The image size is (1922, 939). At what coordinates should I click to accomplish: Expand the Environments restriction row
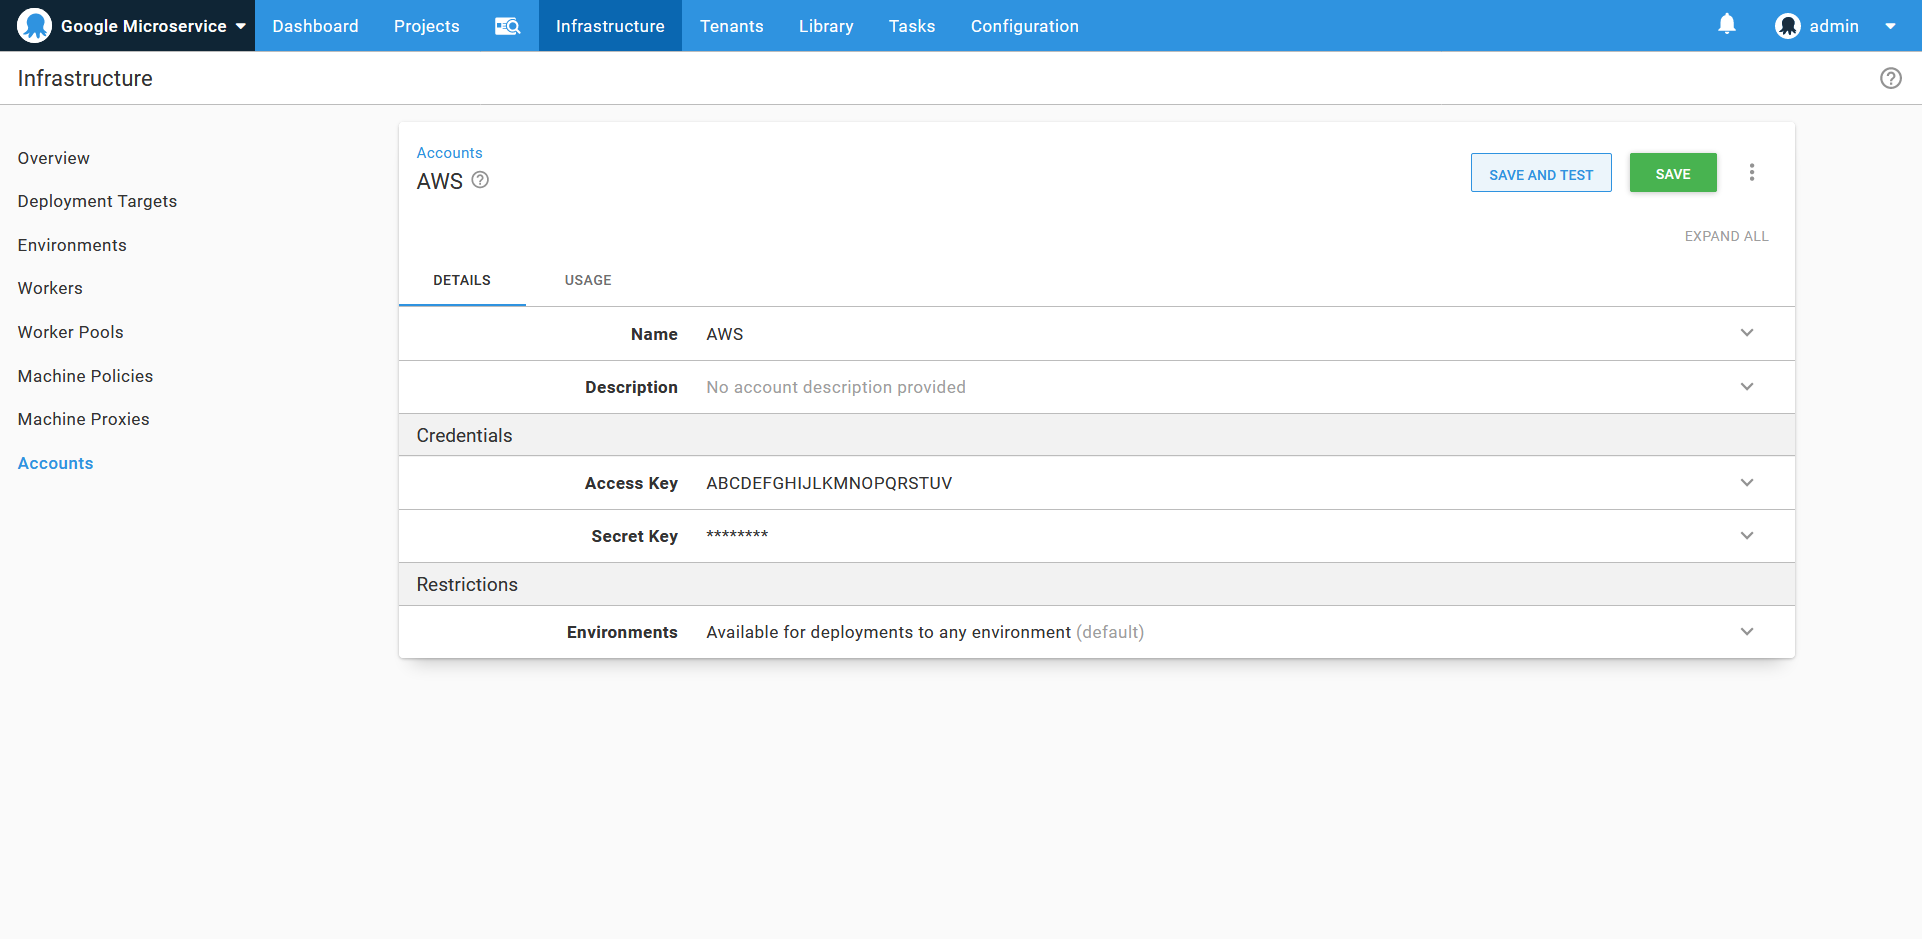pyautogui.click(x=1747, y=631)
